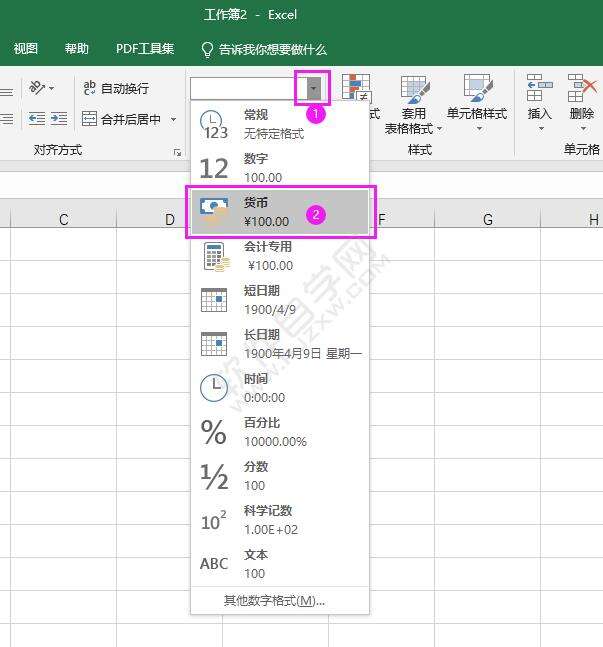Image resolution: width=603 pixels, height=647 pixels.
Task: Select the 长日期 long date format
Action: coord(280,344)
